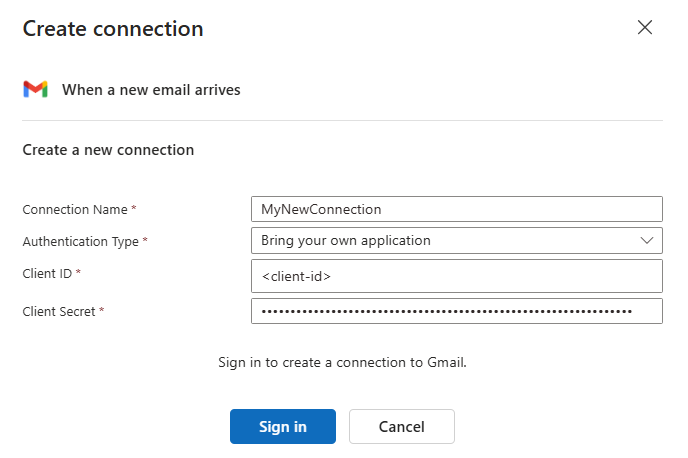This screenshot has width=688, height=458.
Task: Select the masked Client Secret field
Action: 456,311
